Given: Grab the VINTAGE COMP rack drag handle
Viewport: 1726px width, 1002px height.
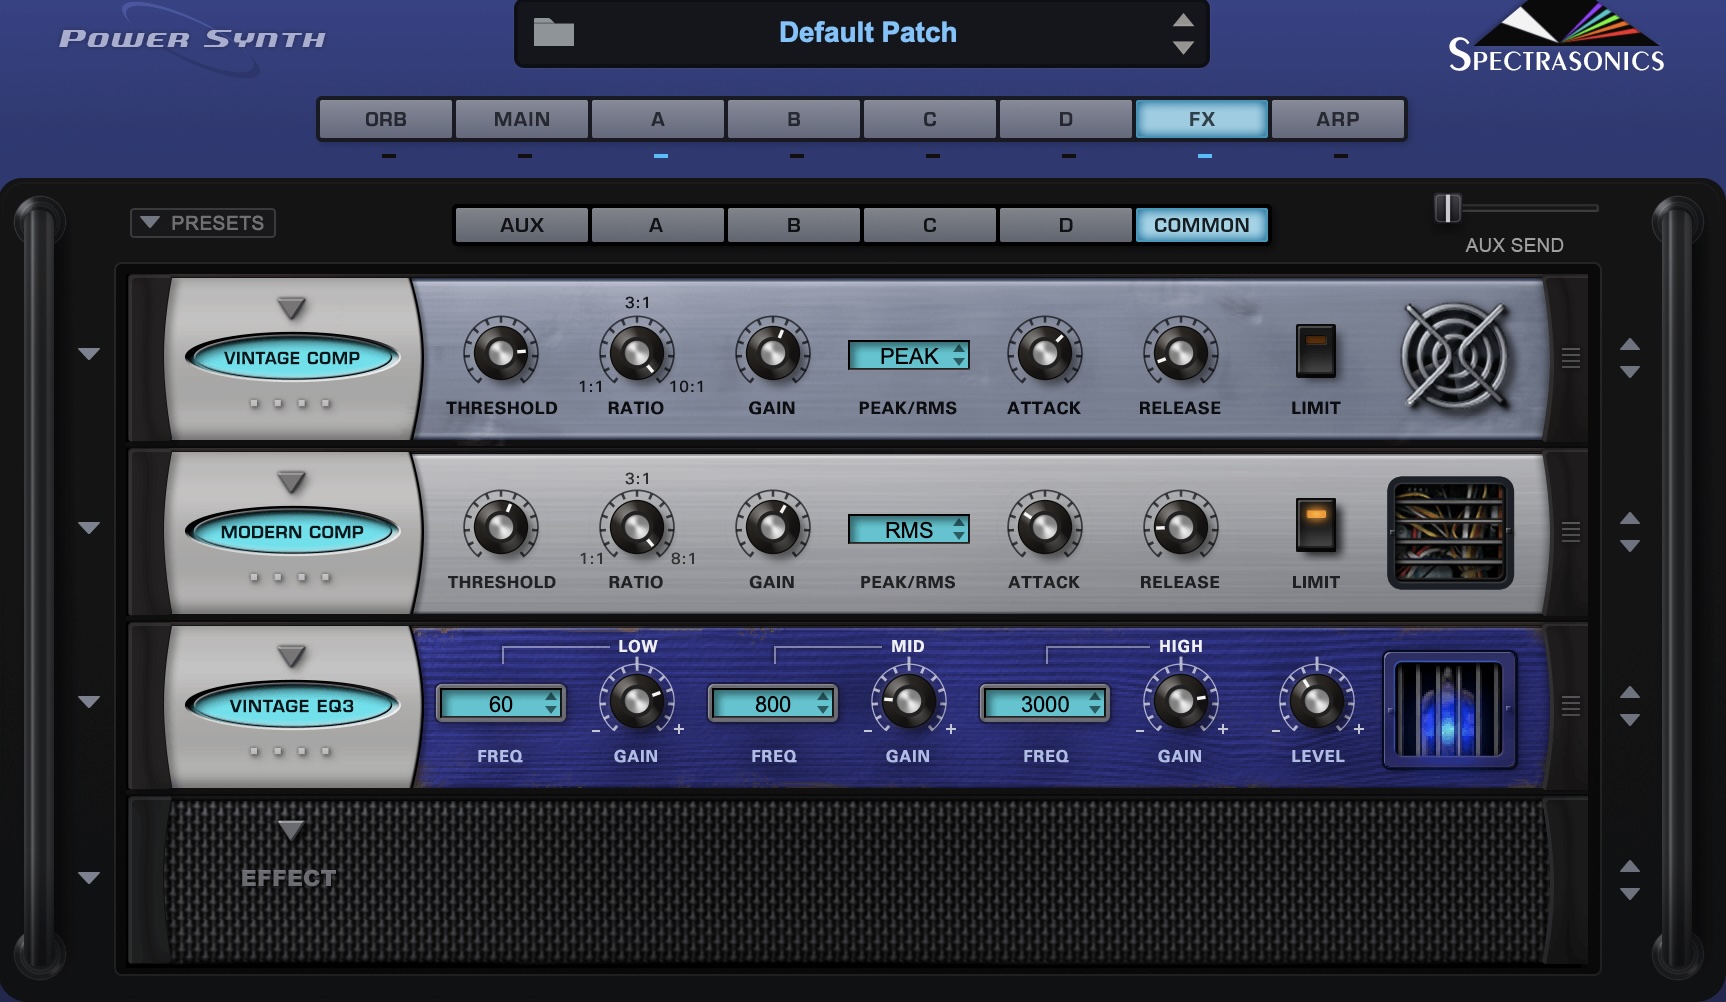Looking at the screenshot, I should click(1571, 357).
